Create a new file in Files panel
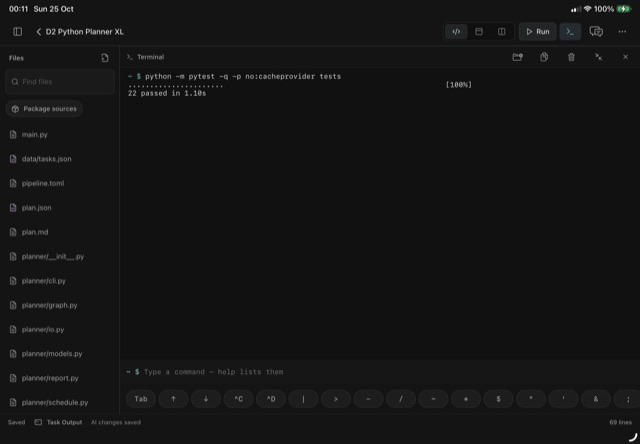640x444 pixels. click(x=105, y=58)
